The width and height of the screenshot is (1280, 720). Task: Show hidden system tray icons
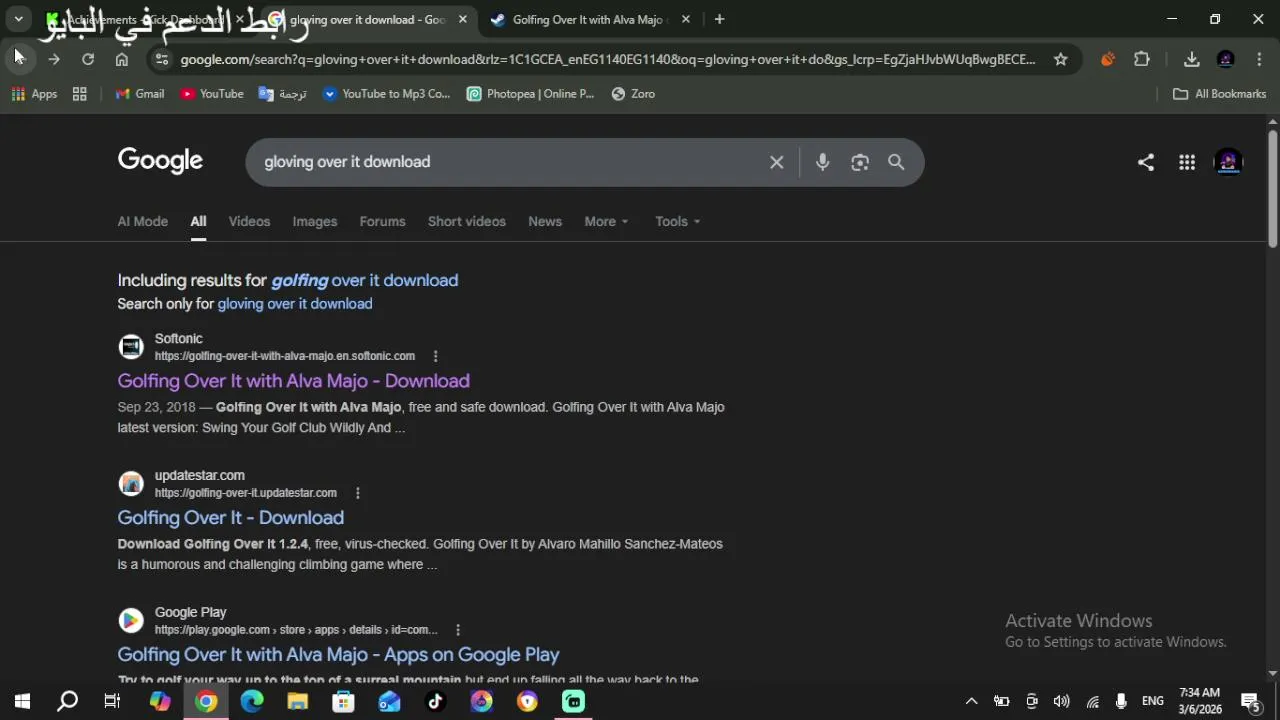[970, 701]
